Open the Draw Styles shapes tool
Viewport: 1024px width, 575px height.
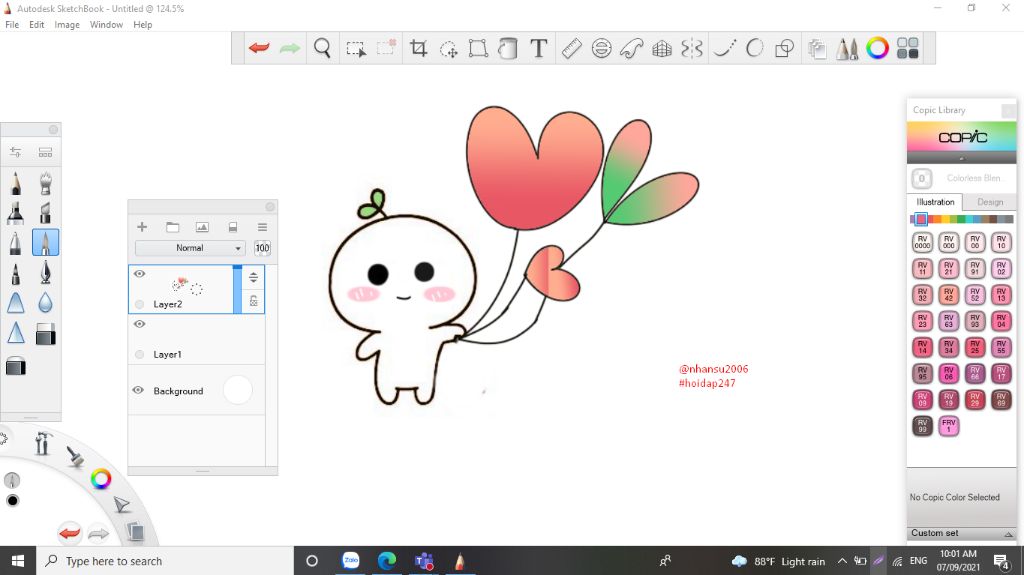pyautogui.click(x=784, y=48)
